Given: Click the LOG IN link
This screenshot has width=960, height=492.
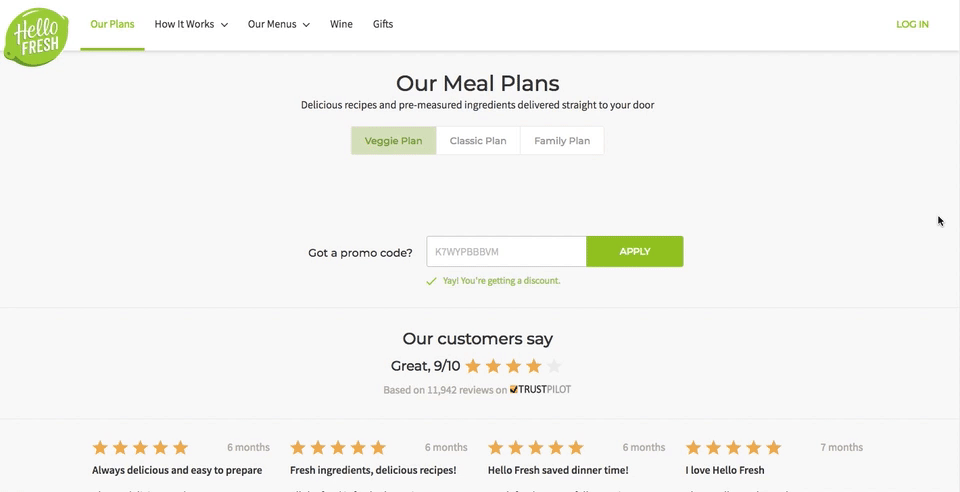Looking at the screenshot, I should (912, 24).
